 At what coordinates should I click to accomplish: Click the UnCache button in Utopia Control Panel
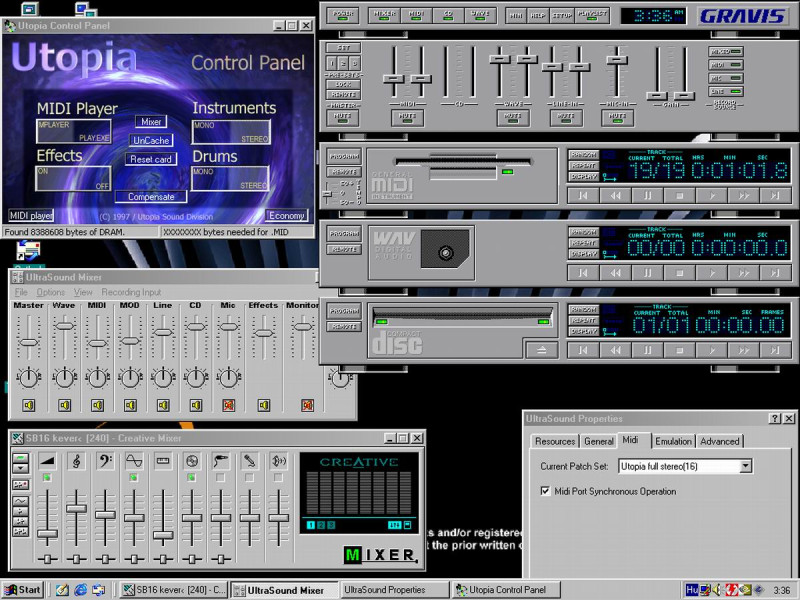pyautogui.click(x=151, y=140)
